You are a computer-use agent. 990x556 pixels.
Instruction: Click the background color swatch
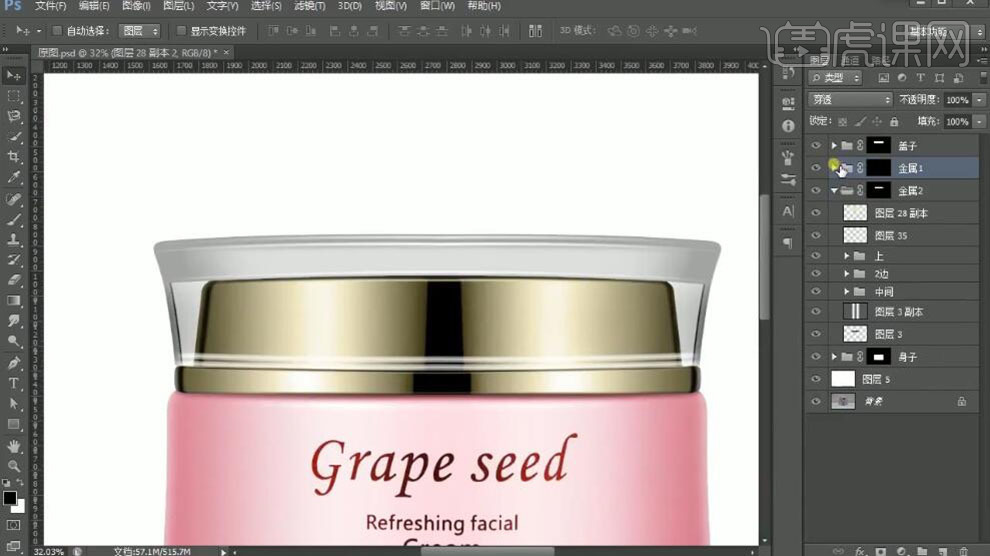point(20,507)
